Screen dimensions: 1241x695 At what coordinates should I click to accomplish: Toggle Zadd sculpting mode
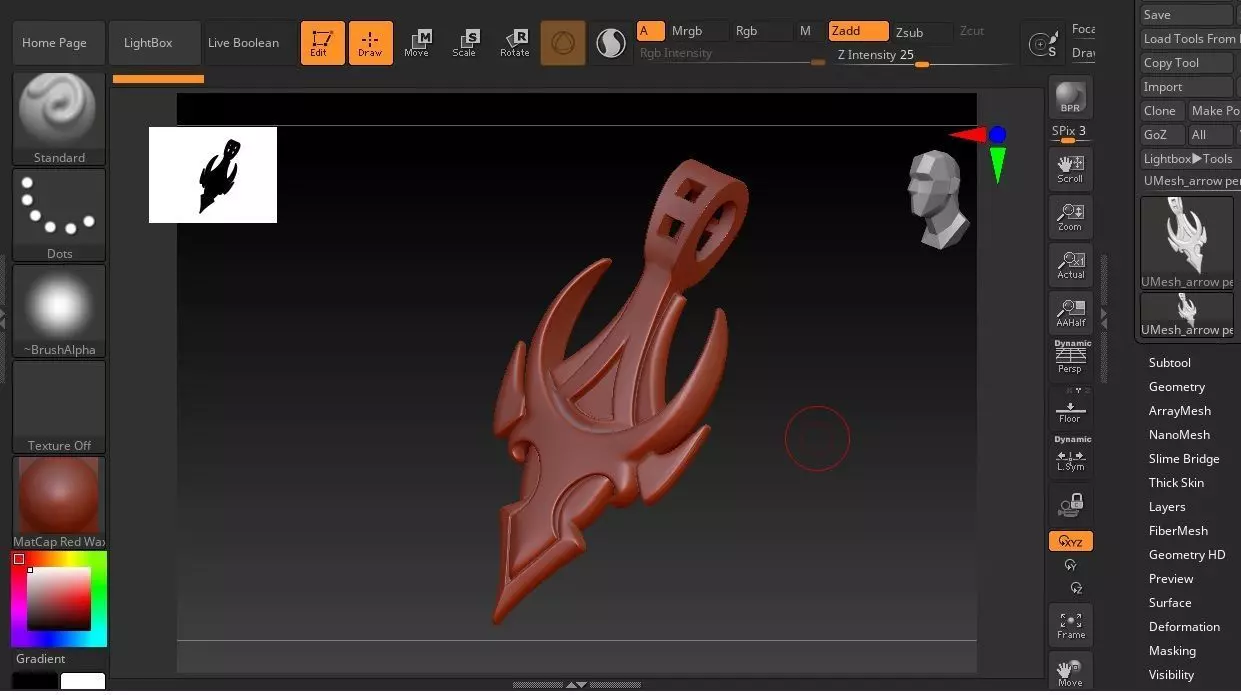pos(858,31)
